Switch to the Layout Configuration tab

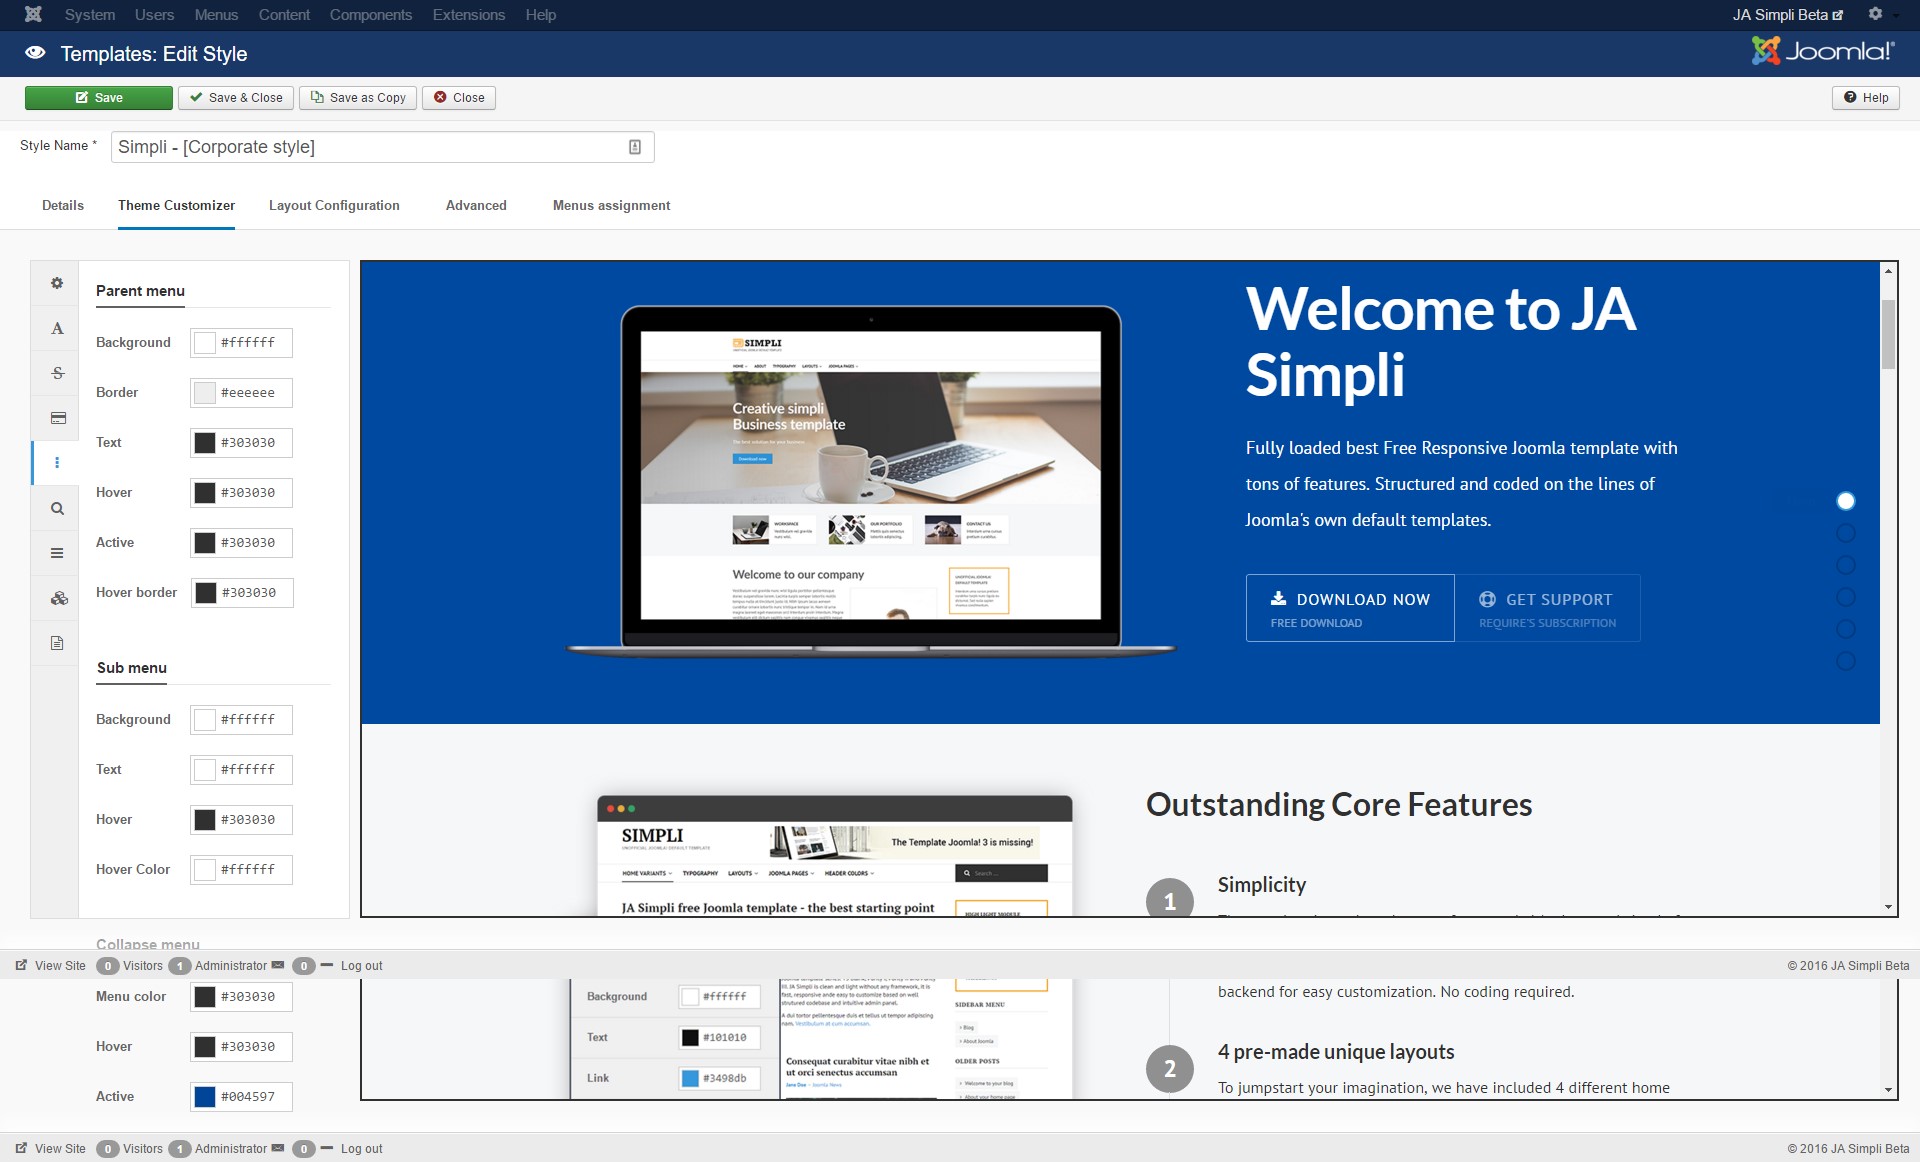tap(334, 205)
